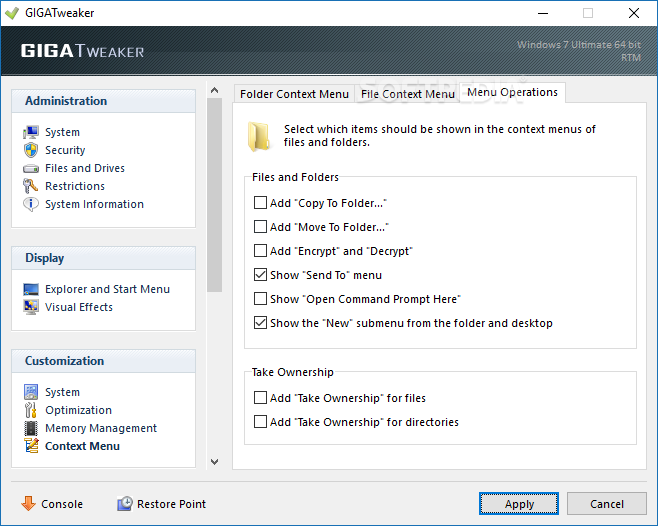Open Visual Effects section
Screen dimensions: 658x526
(x=79, y=307)
